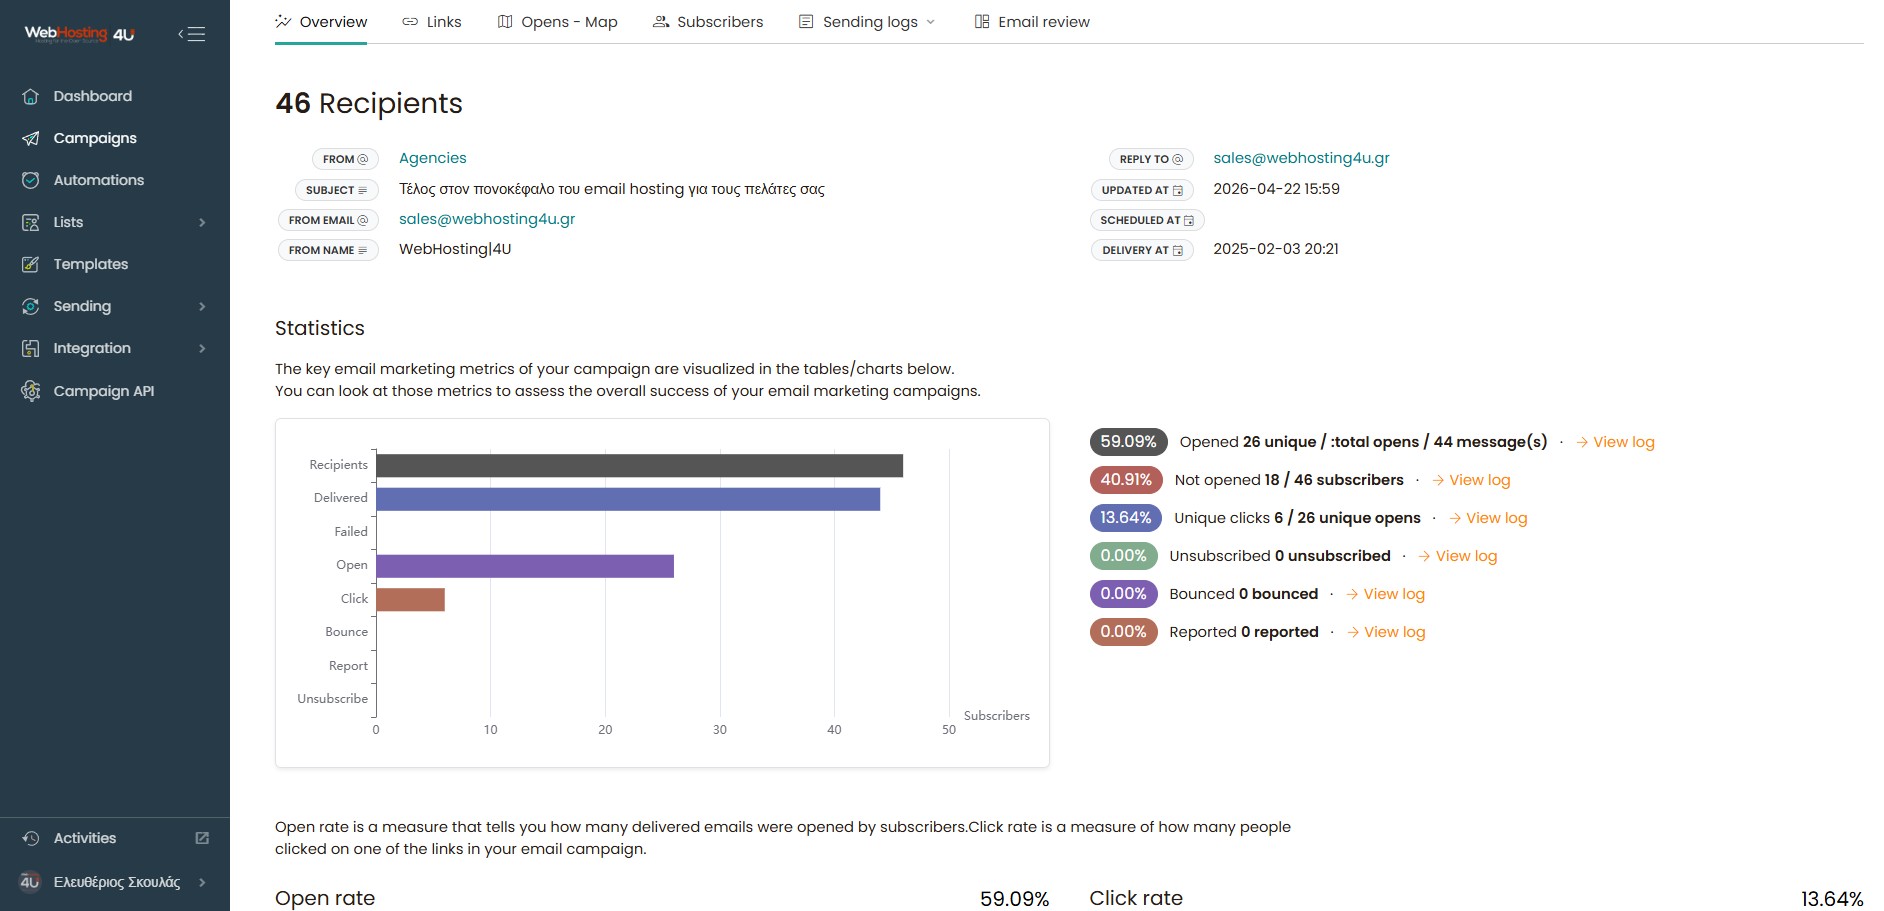The width and height of the screenshot is (1884, 911).
Task: Collapse the sidebar with the menu toggle icon
Action: coord(192,34)
